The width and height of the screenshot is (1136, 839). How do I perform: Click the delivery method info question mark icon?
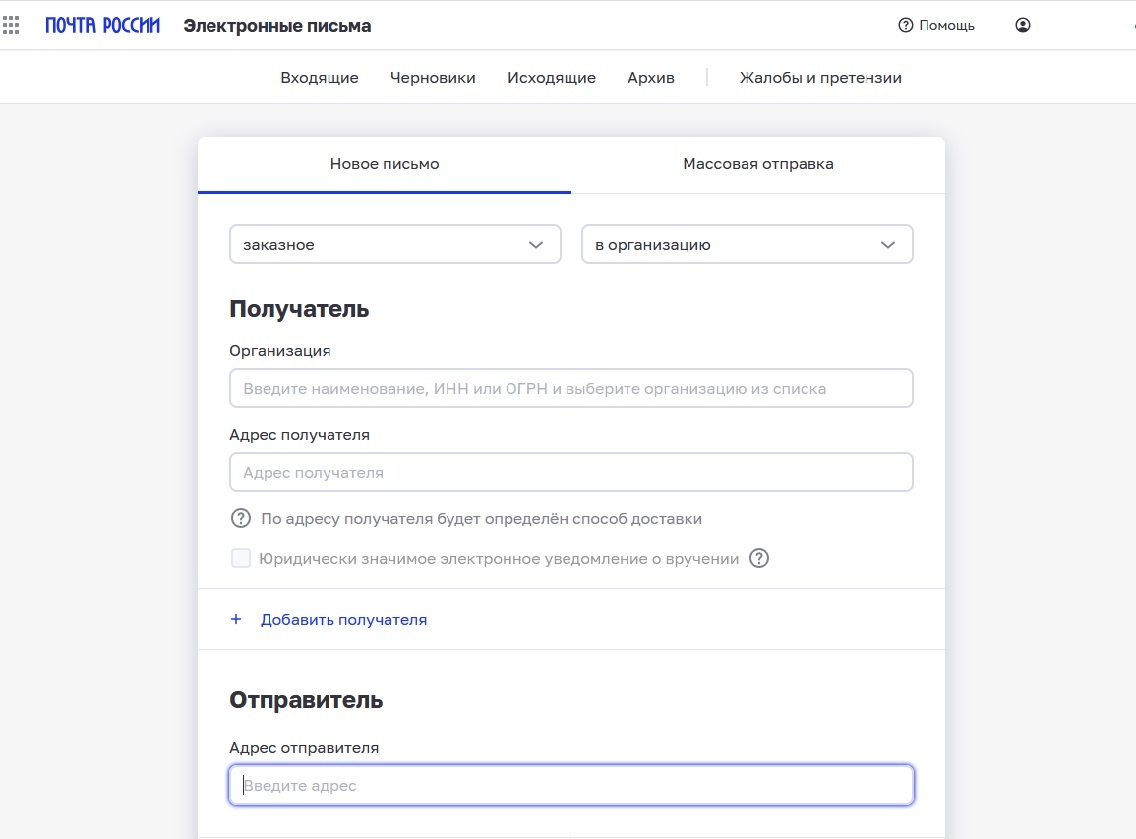(240, 518)
